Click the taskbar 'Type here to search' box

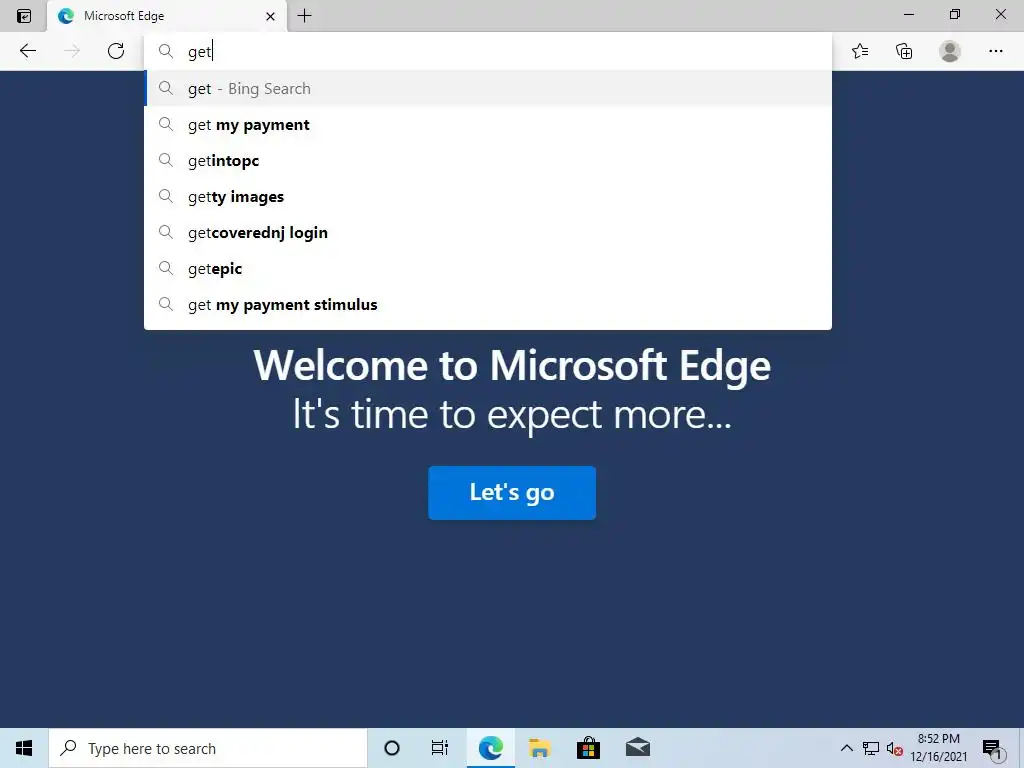(x=208, y=748)
